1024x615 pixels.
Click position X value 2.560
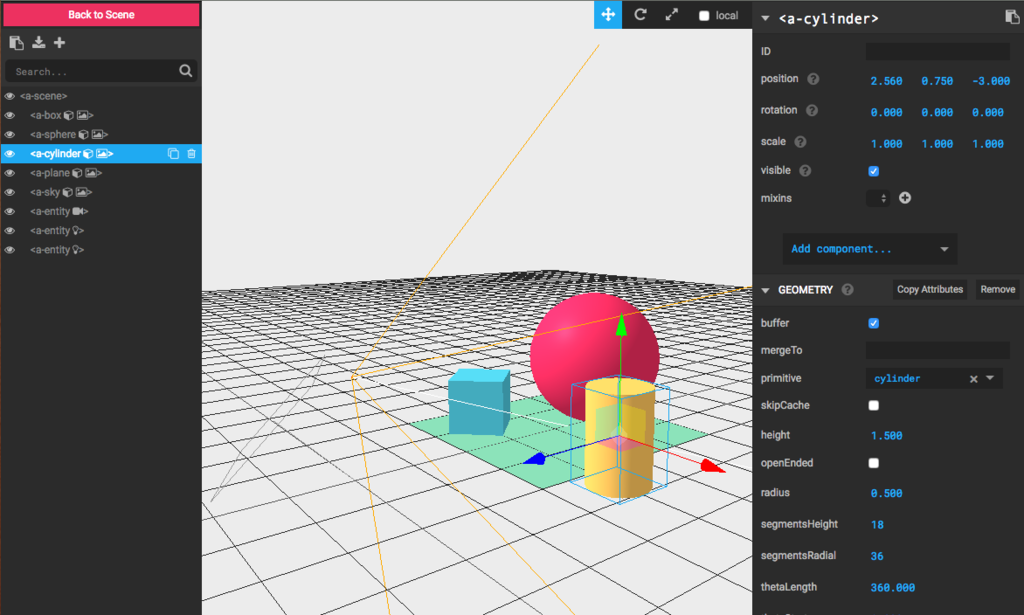(x=886, y=81)
